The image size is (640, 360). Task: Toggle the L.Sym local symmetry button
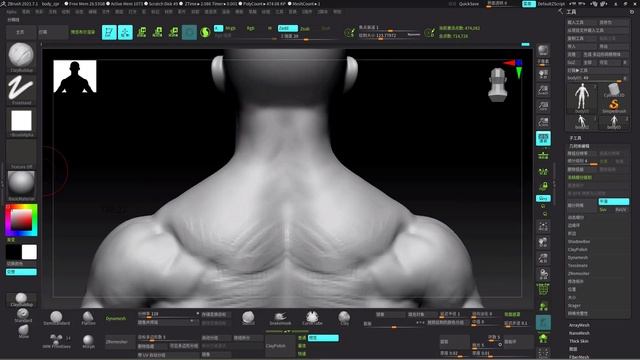click(x=543, y=171)
